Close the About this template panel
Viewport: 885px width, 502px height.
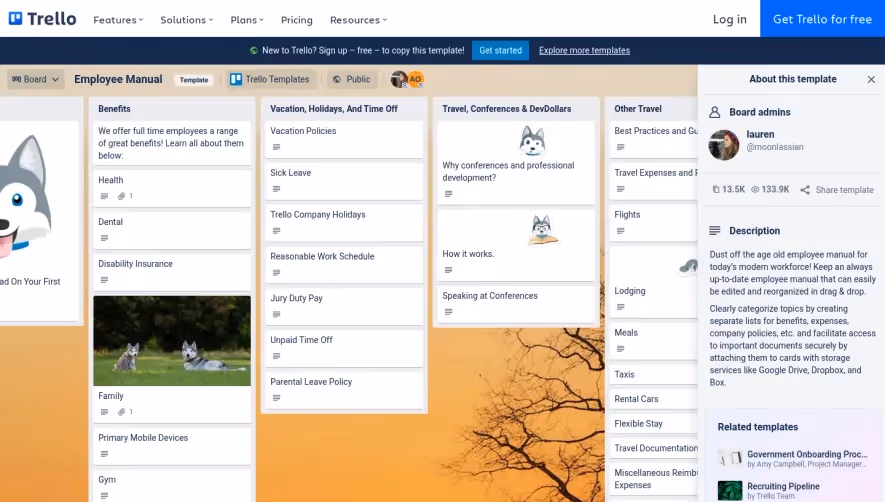pyautogui.click(x=871, y=79)
